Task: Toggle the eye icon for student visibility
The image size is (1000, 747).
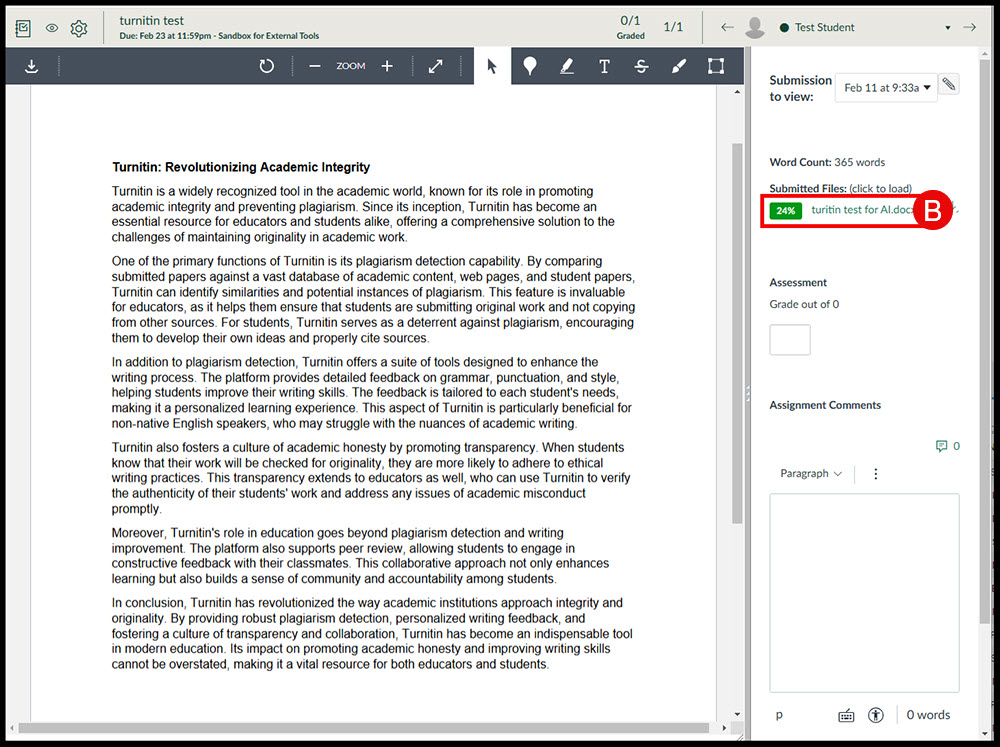Action: pos(52,28)
